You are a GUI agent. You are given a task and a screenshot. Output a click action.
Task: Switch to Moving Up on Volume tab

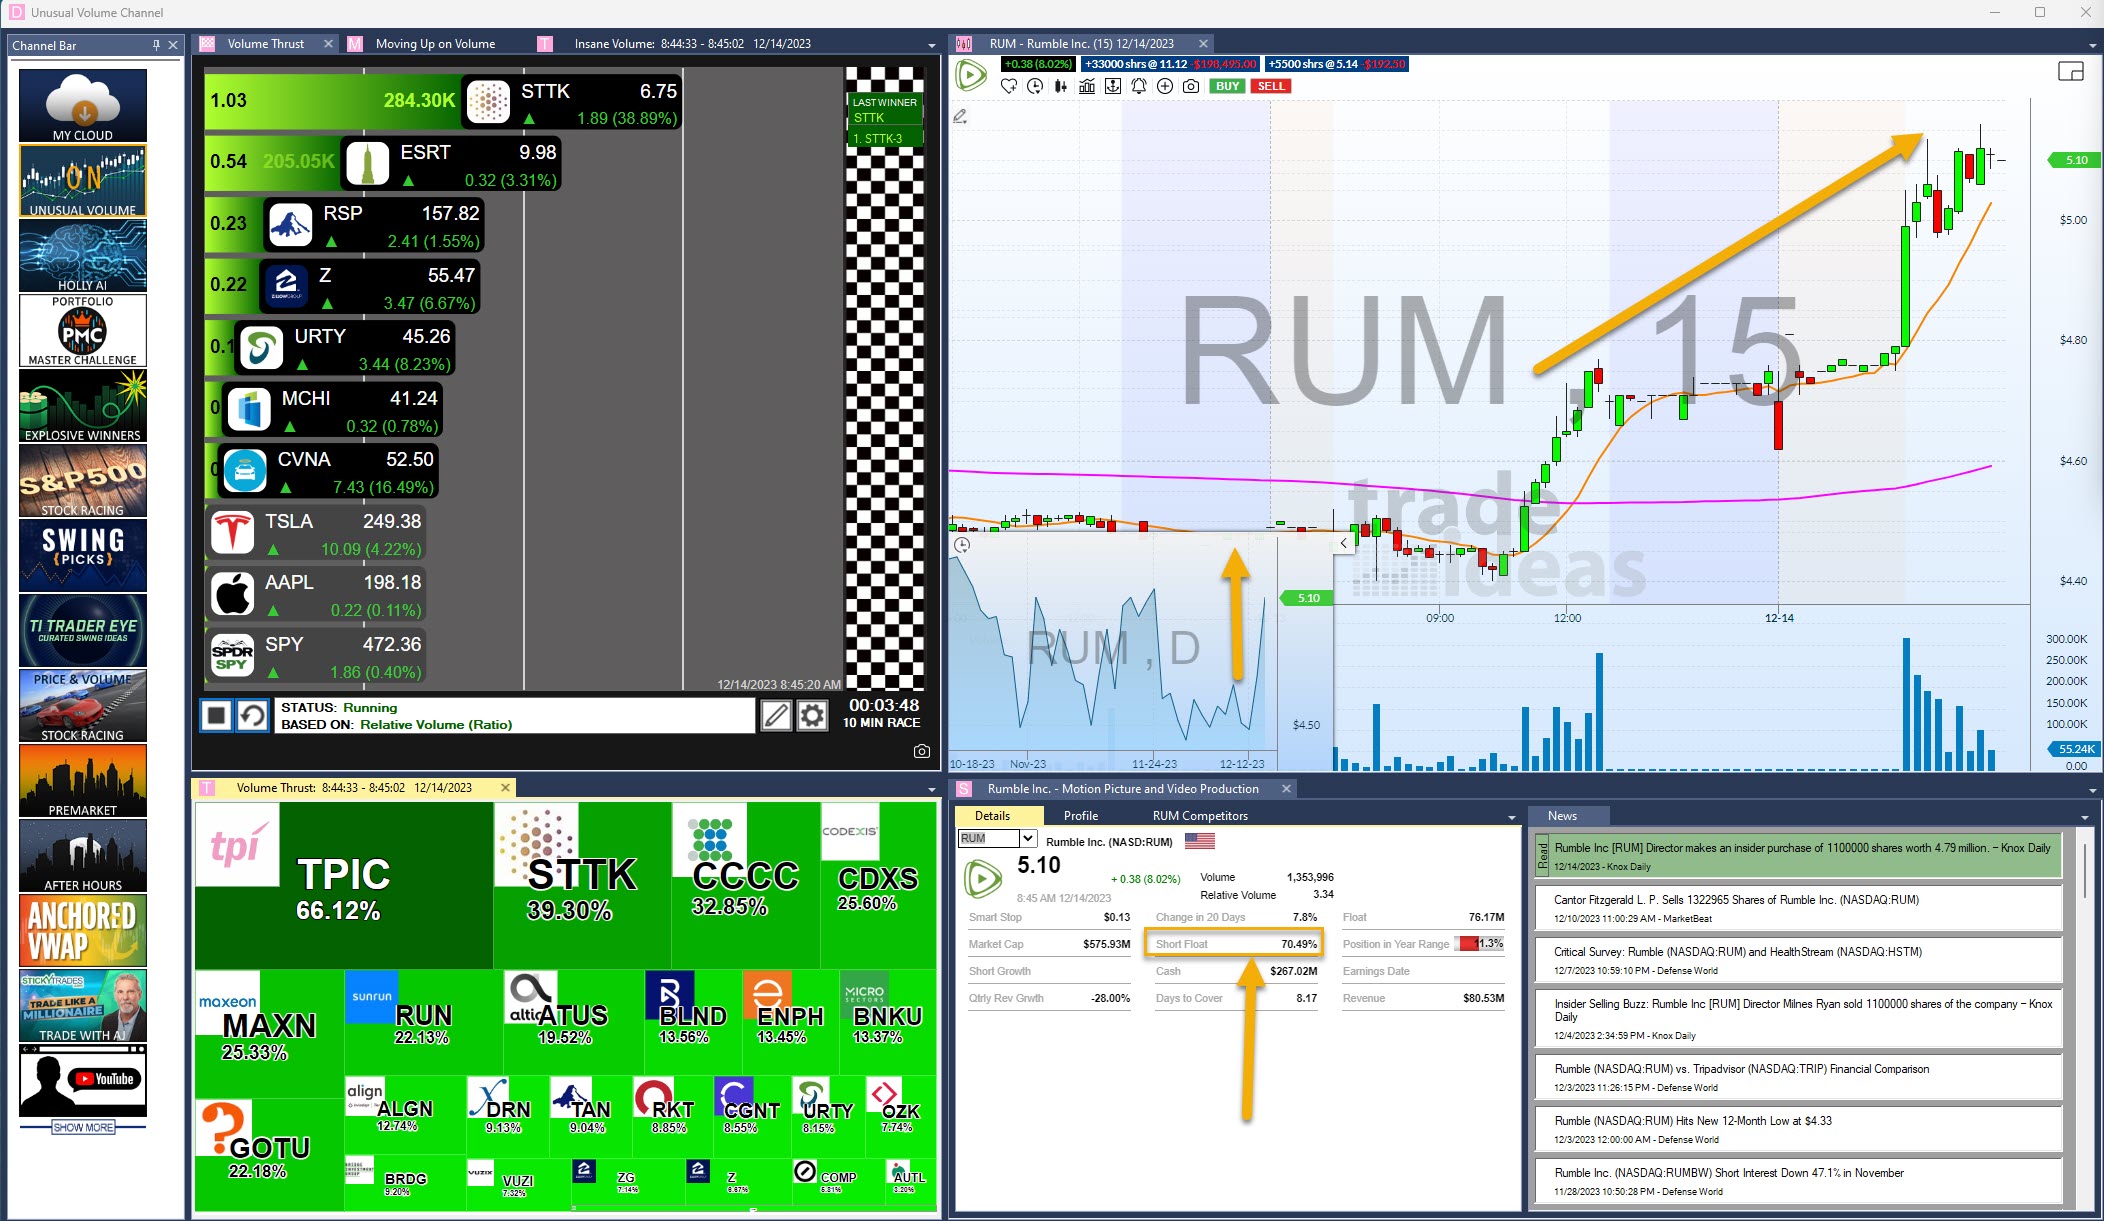[435, 44]
